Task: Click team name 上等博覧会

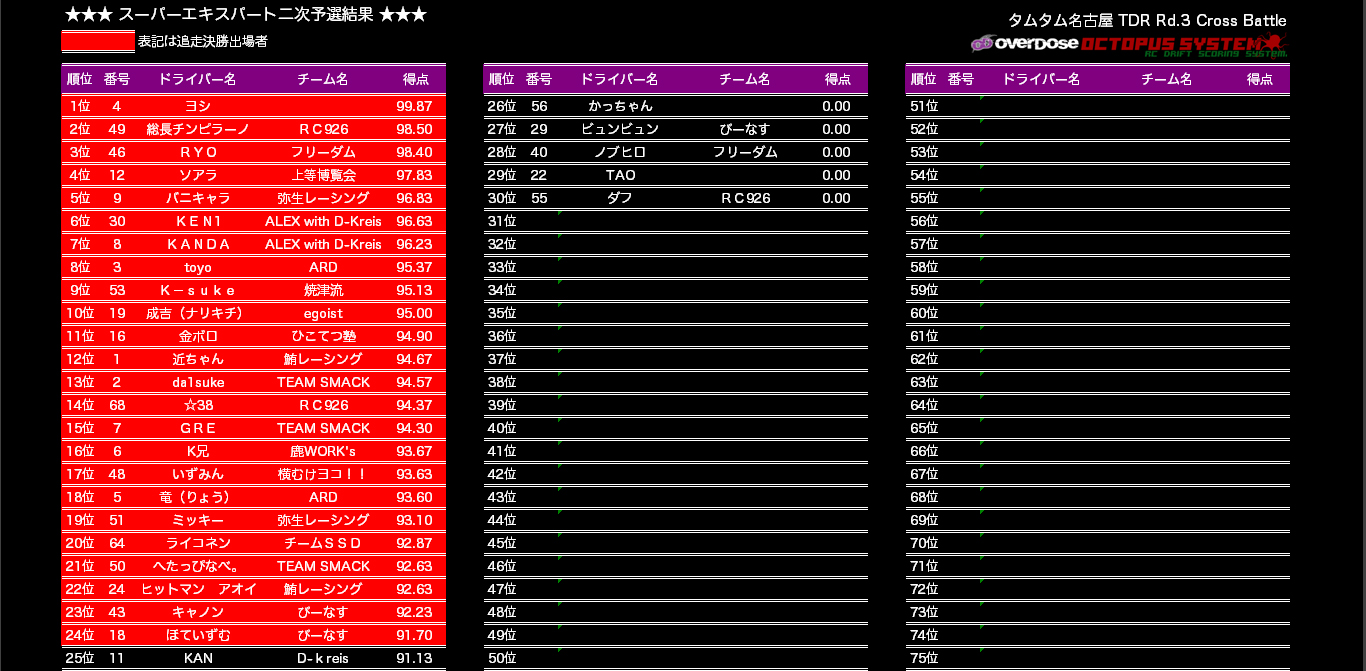Action: 323,175
